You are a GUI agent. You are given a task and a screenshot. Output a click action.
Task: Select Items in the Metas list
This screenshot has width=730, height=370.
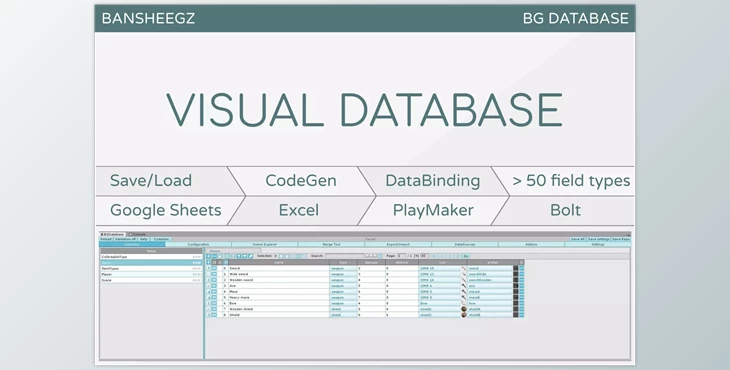click(x=151, y=262)
